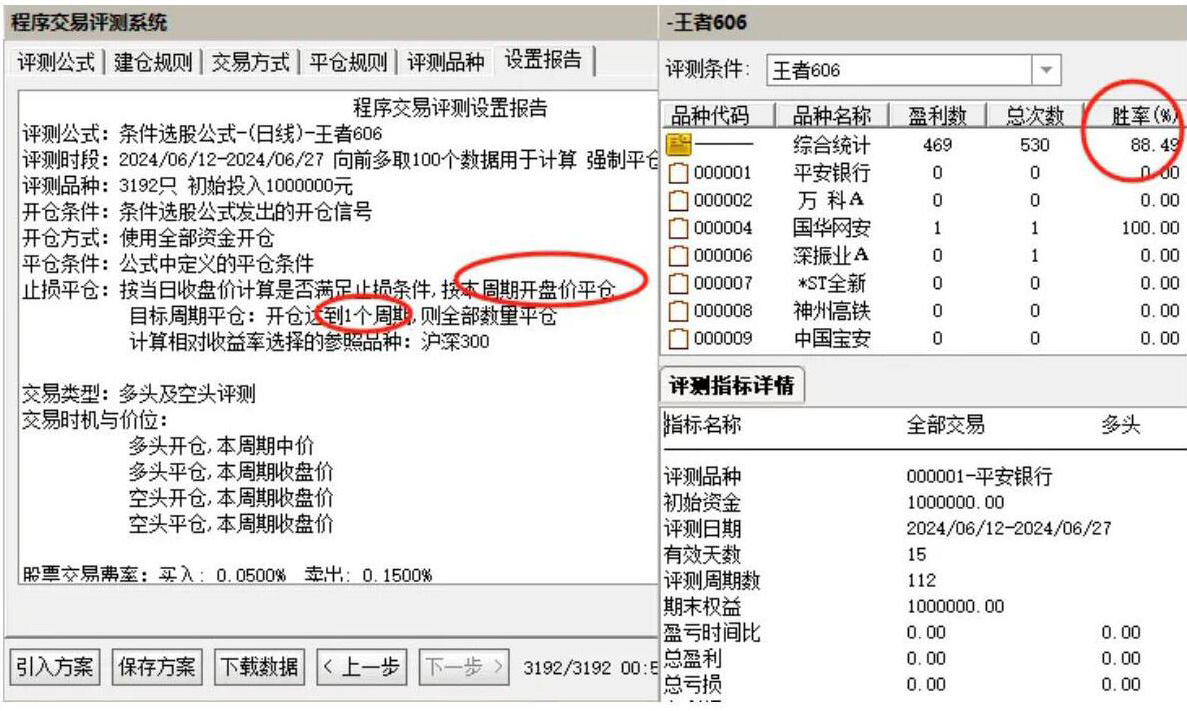Screen dimensions: 1187x711
Task: Click the greyed 下一步 button
Action: point(464,667)
